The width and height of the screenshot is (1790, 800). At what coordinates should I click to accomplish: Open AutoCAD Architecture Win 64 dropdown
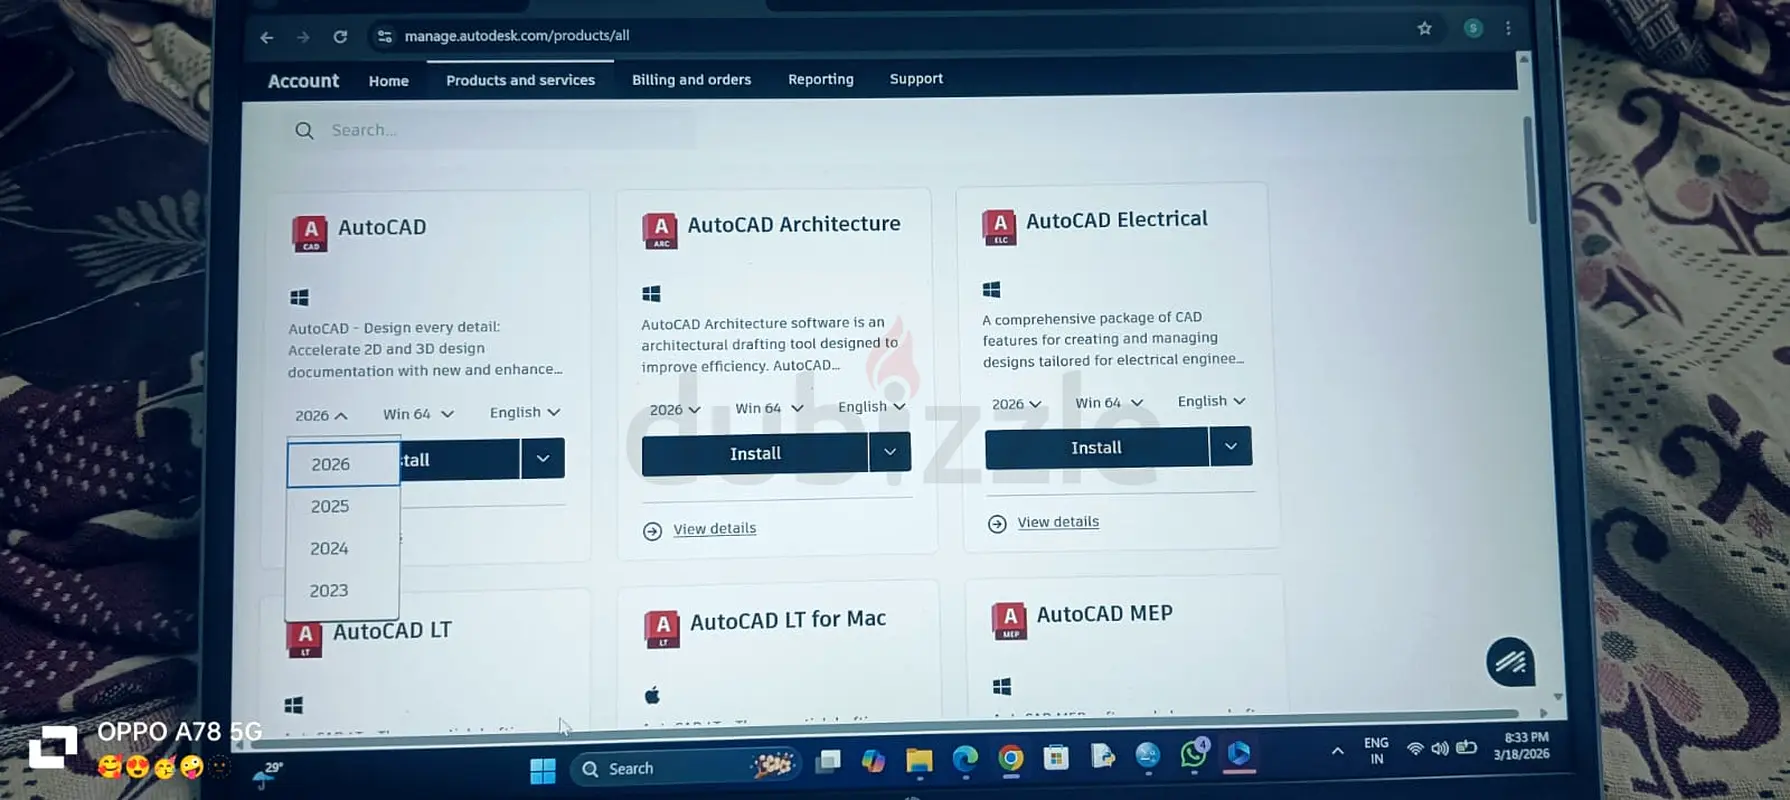[769, 408]
